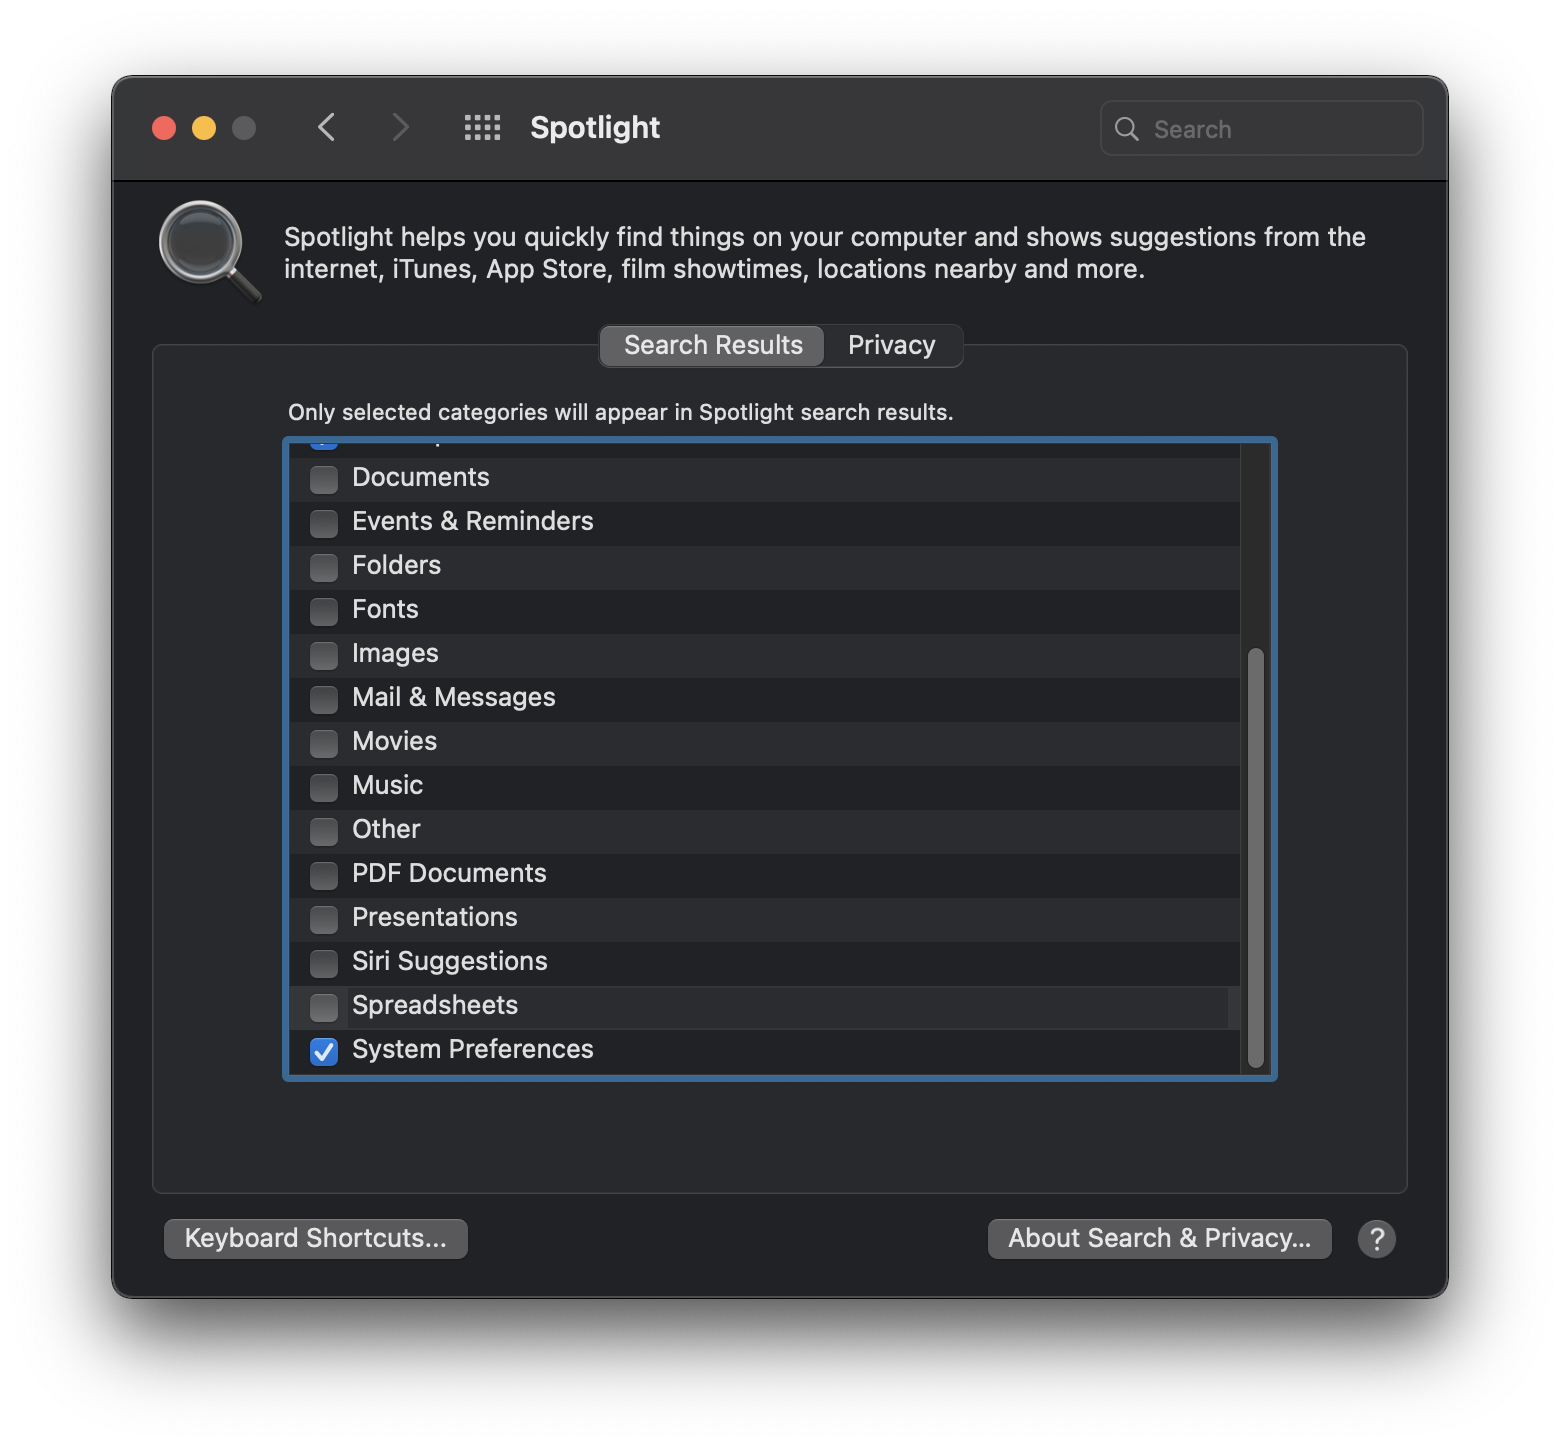This screenshot has height=1446, width=1560.
Task: Check the Images category box
Action: (x=324, y=655)
